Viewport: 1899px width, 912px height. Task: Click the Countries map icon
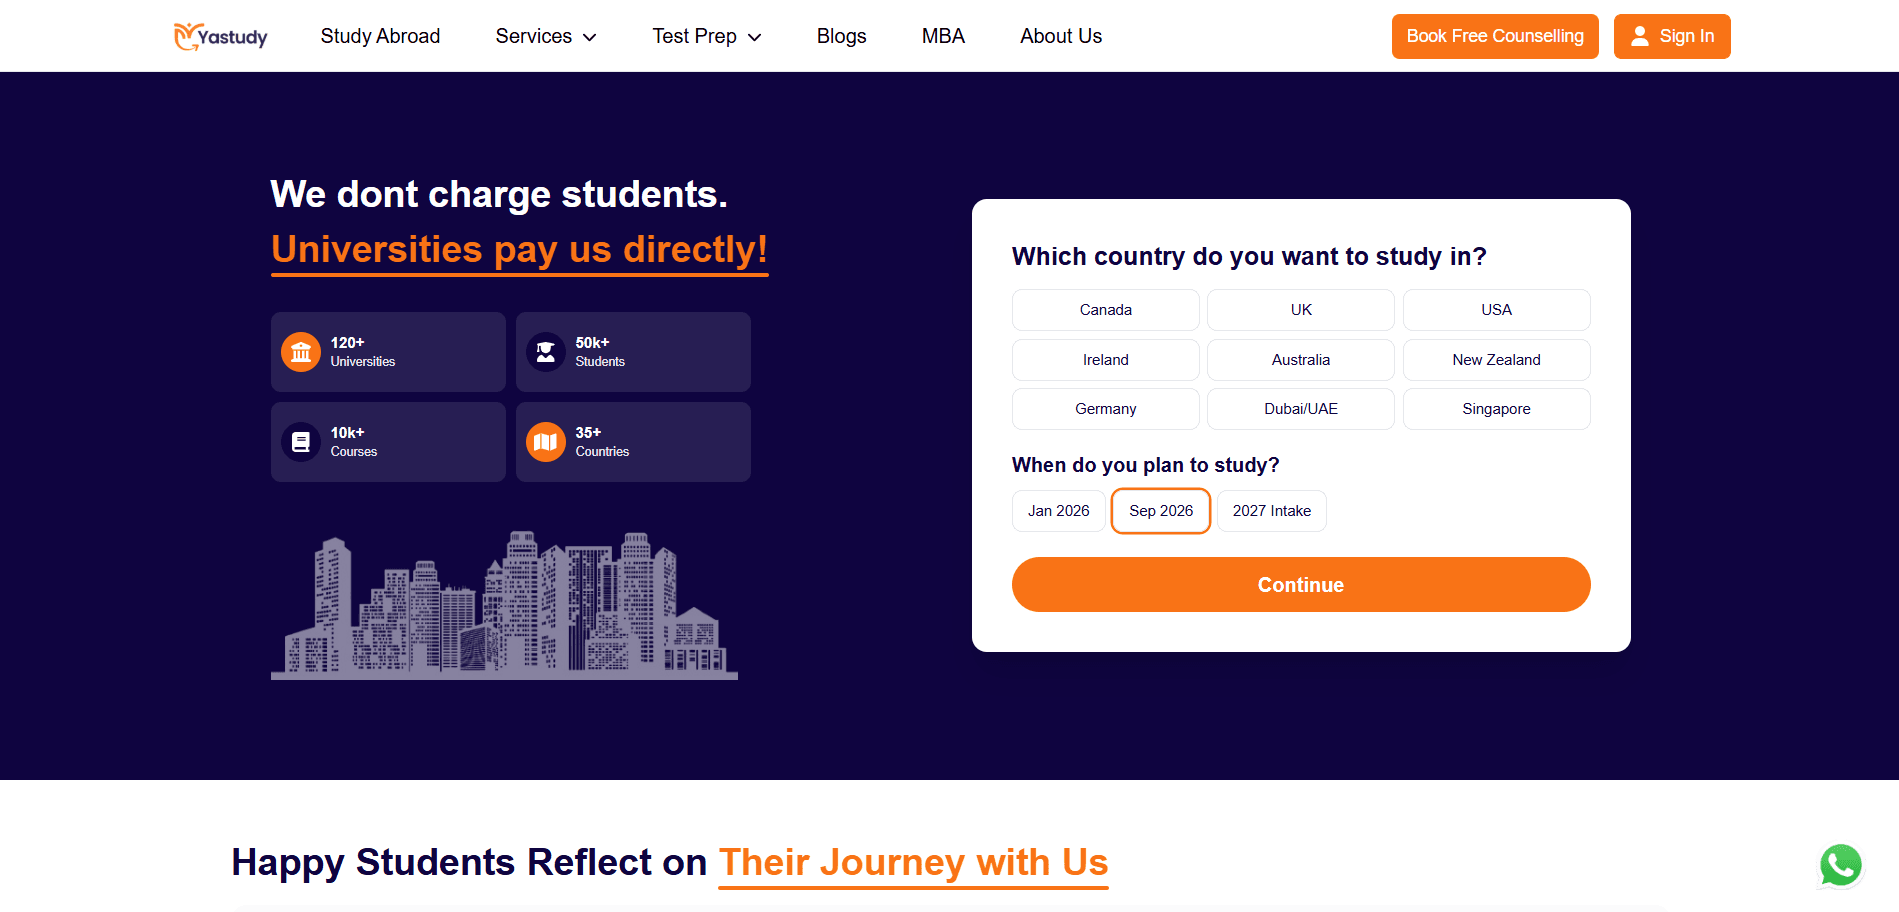546,442
